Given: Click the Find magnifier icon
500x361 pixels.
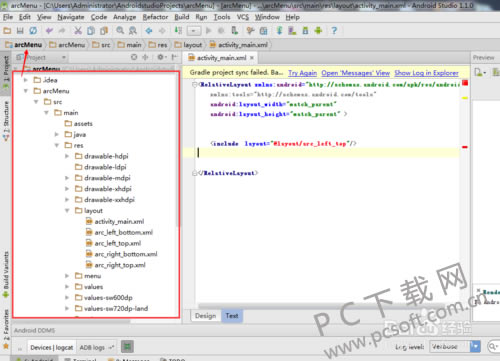Looking at the screenshot, I should (x=120, y=31).
